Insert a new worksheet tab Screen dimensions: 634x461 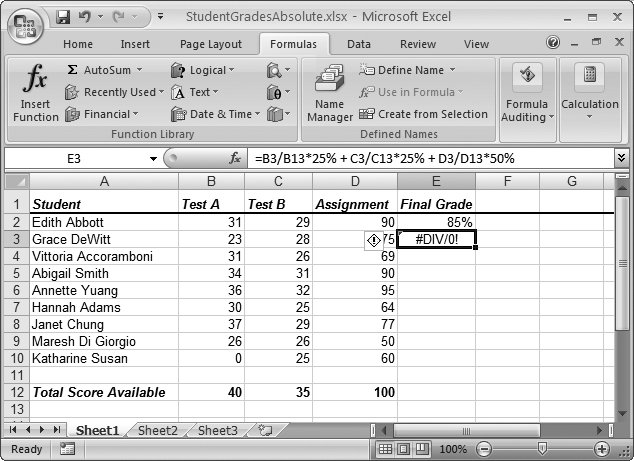coord(265,430)
